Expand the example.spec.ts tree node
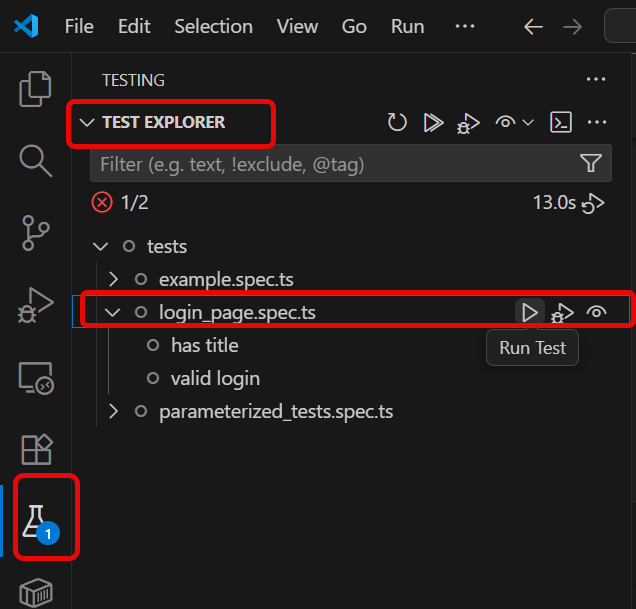The height and width of the screenshot is (609, 636). [113, 279]
